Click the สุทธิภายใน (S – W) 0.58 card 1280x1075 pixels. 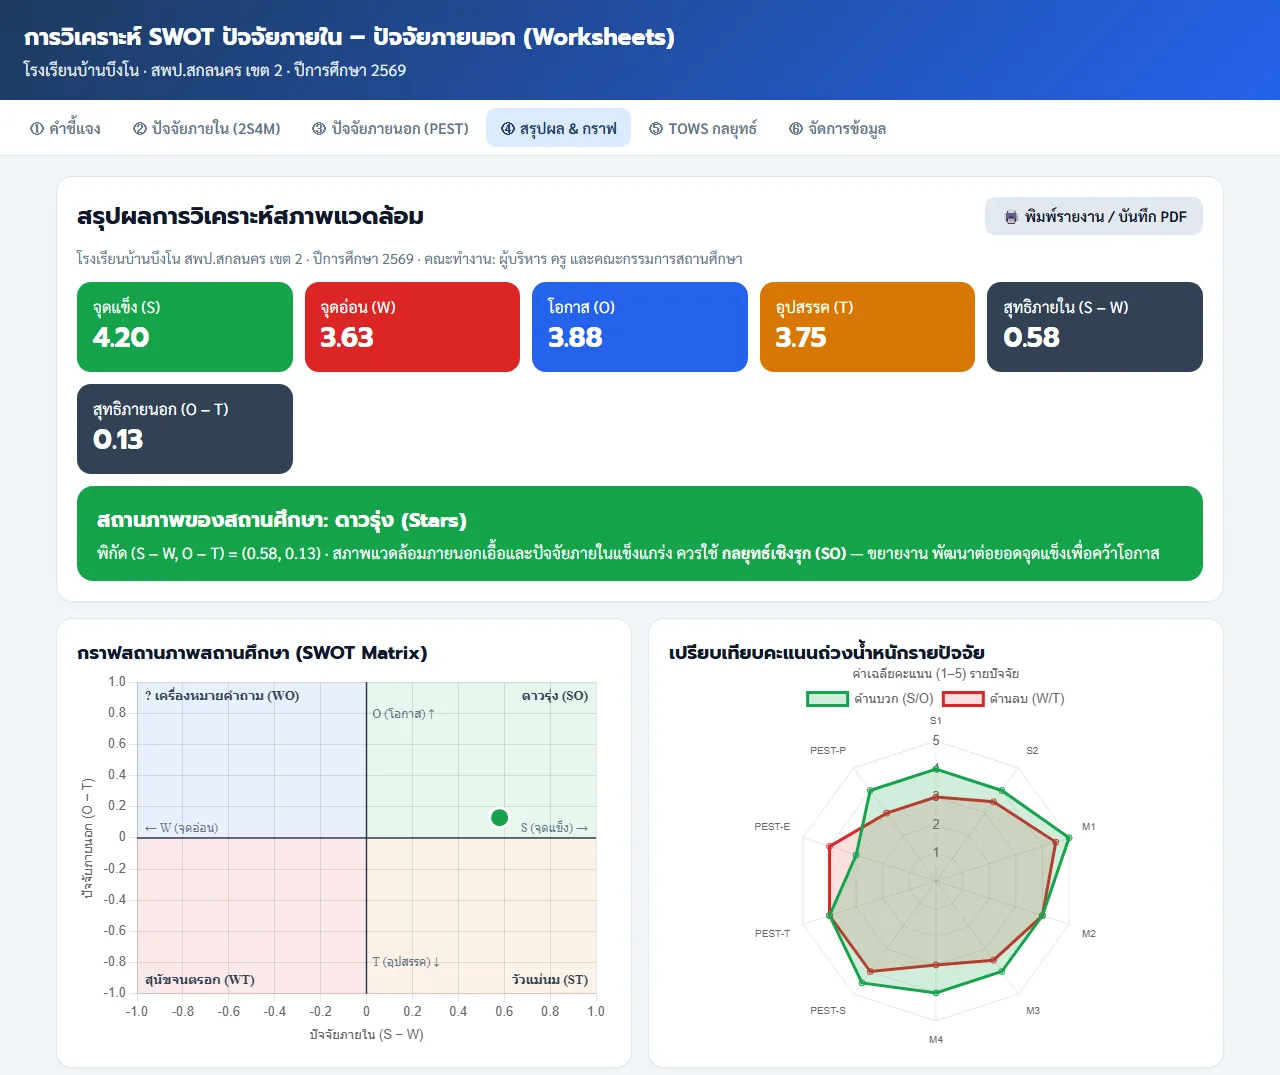(1095, 327)
